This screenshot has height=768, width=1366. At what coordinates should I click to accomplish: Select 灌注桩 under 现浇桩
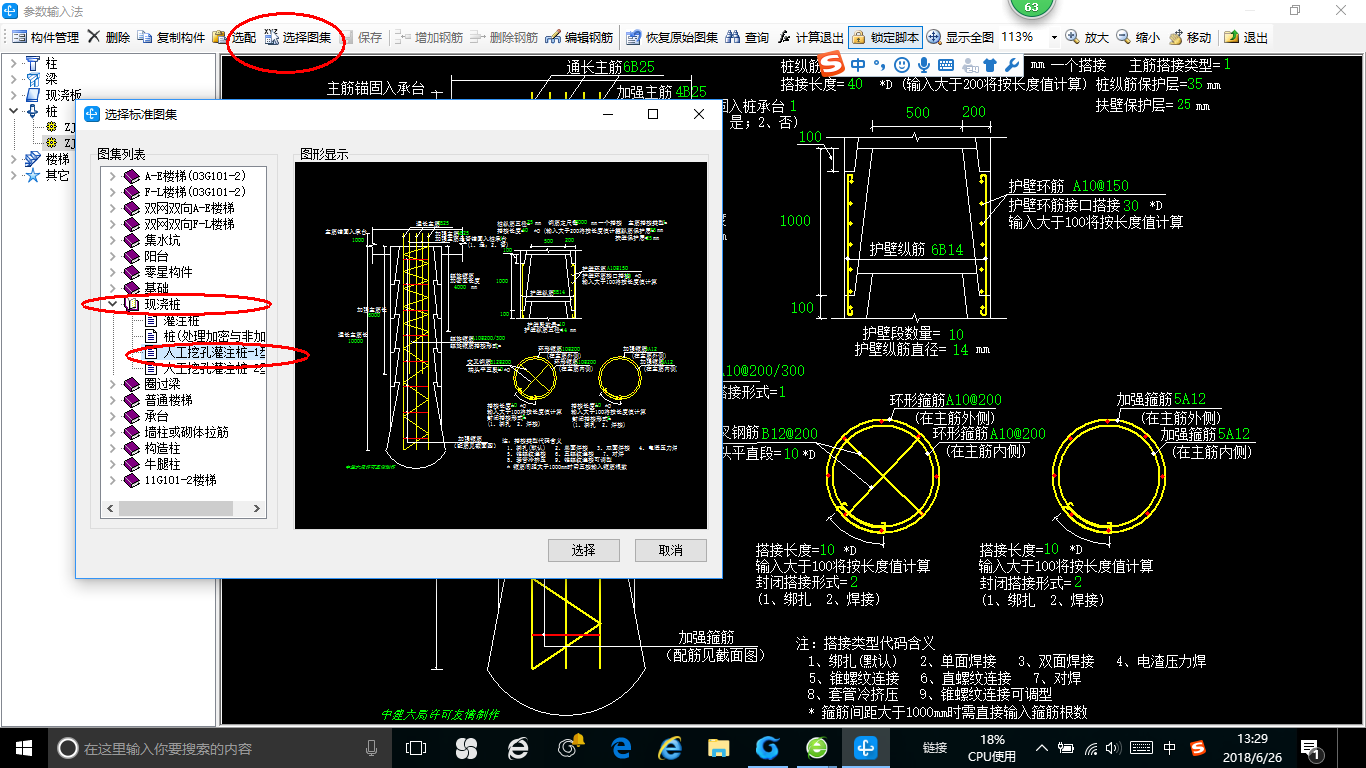[x=182, y=320]
